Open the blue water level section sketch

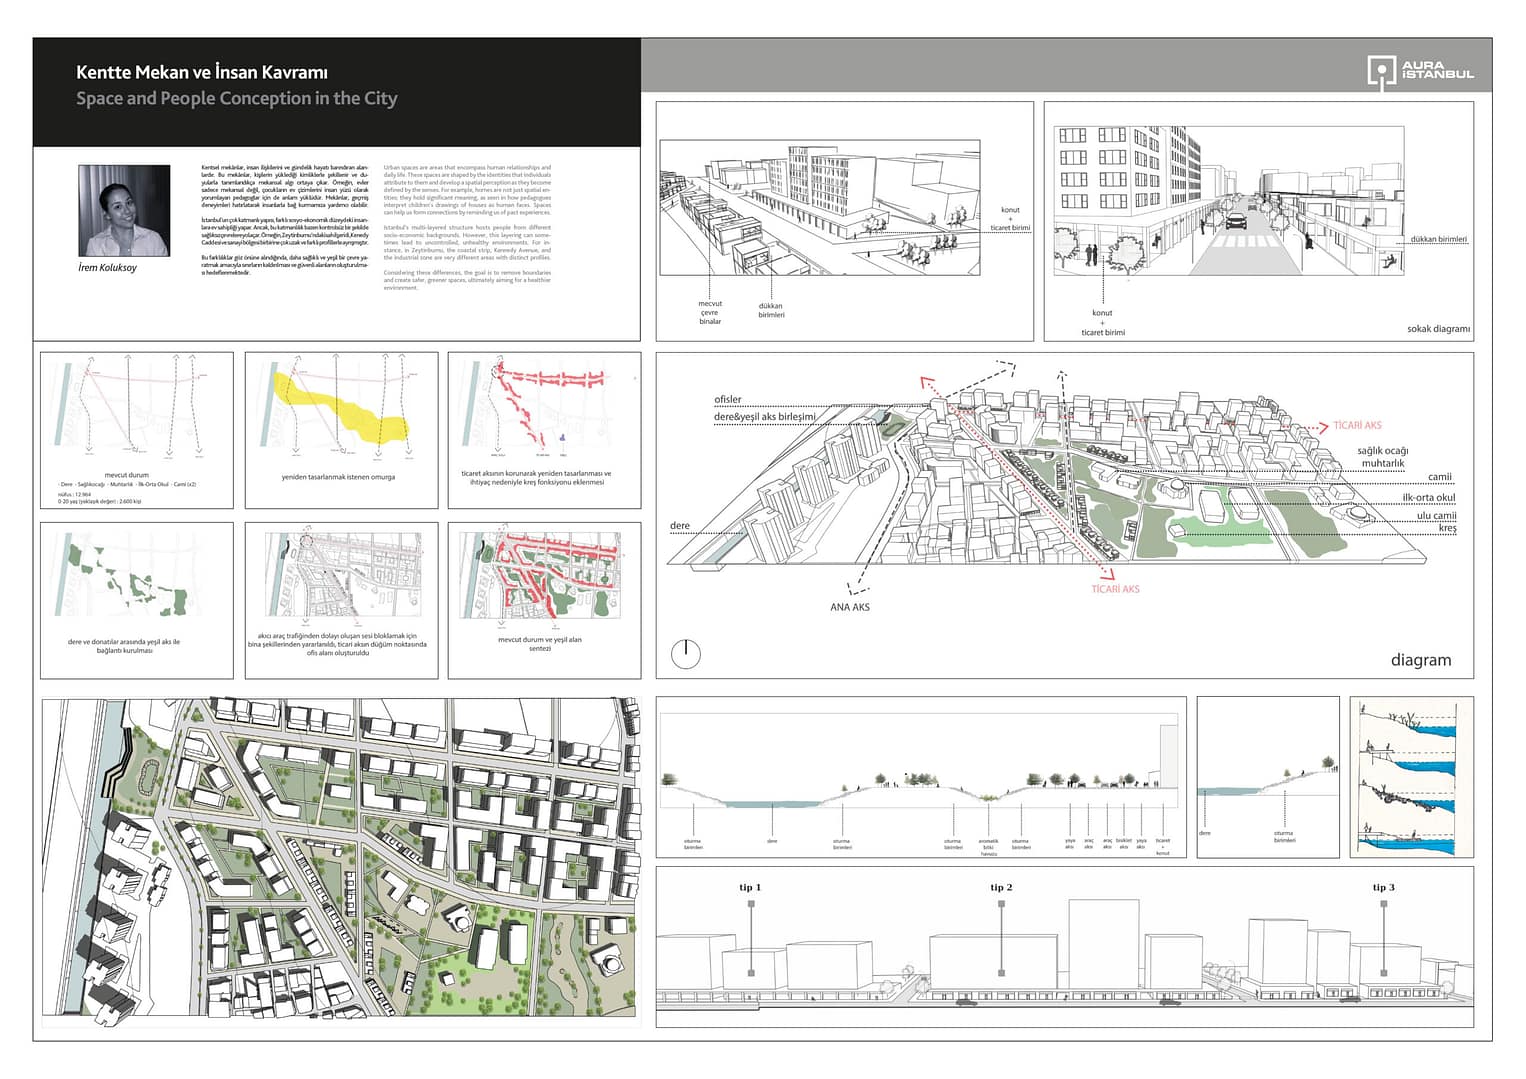point(1411,778)
